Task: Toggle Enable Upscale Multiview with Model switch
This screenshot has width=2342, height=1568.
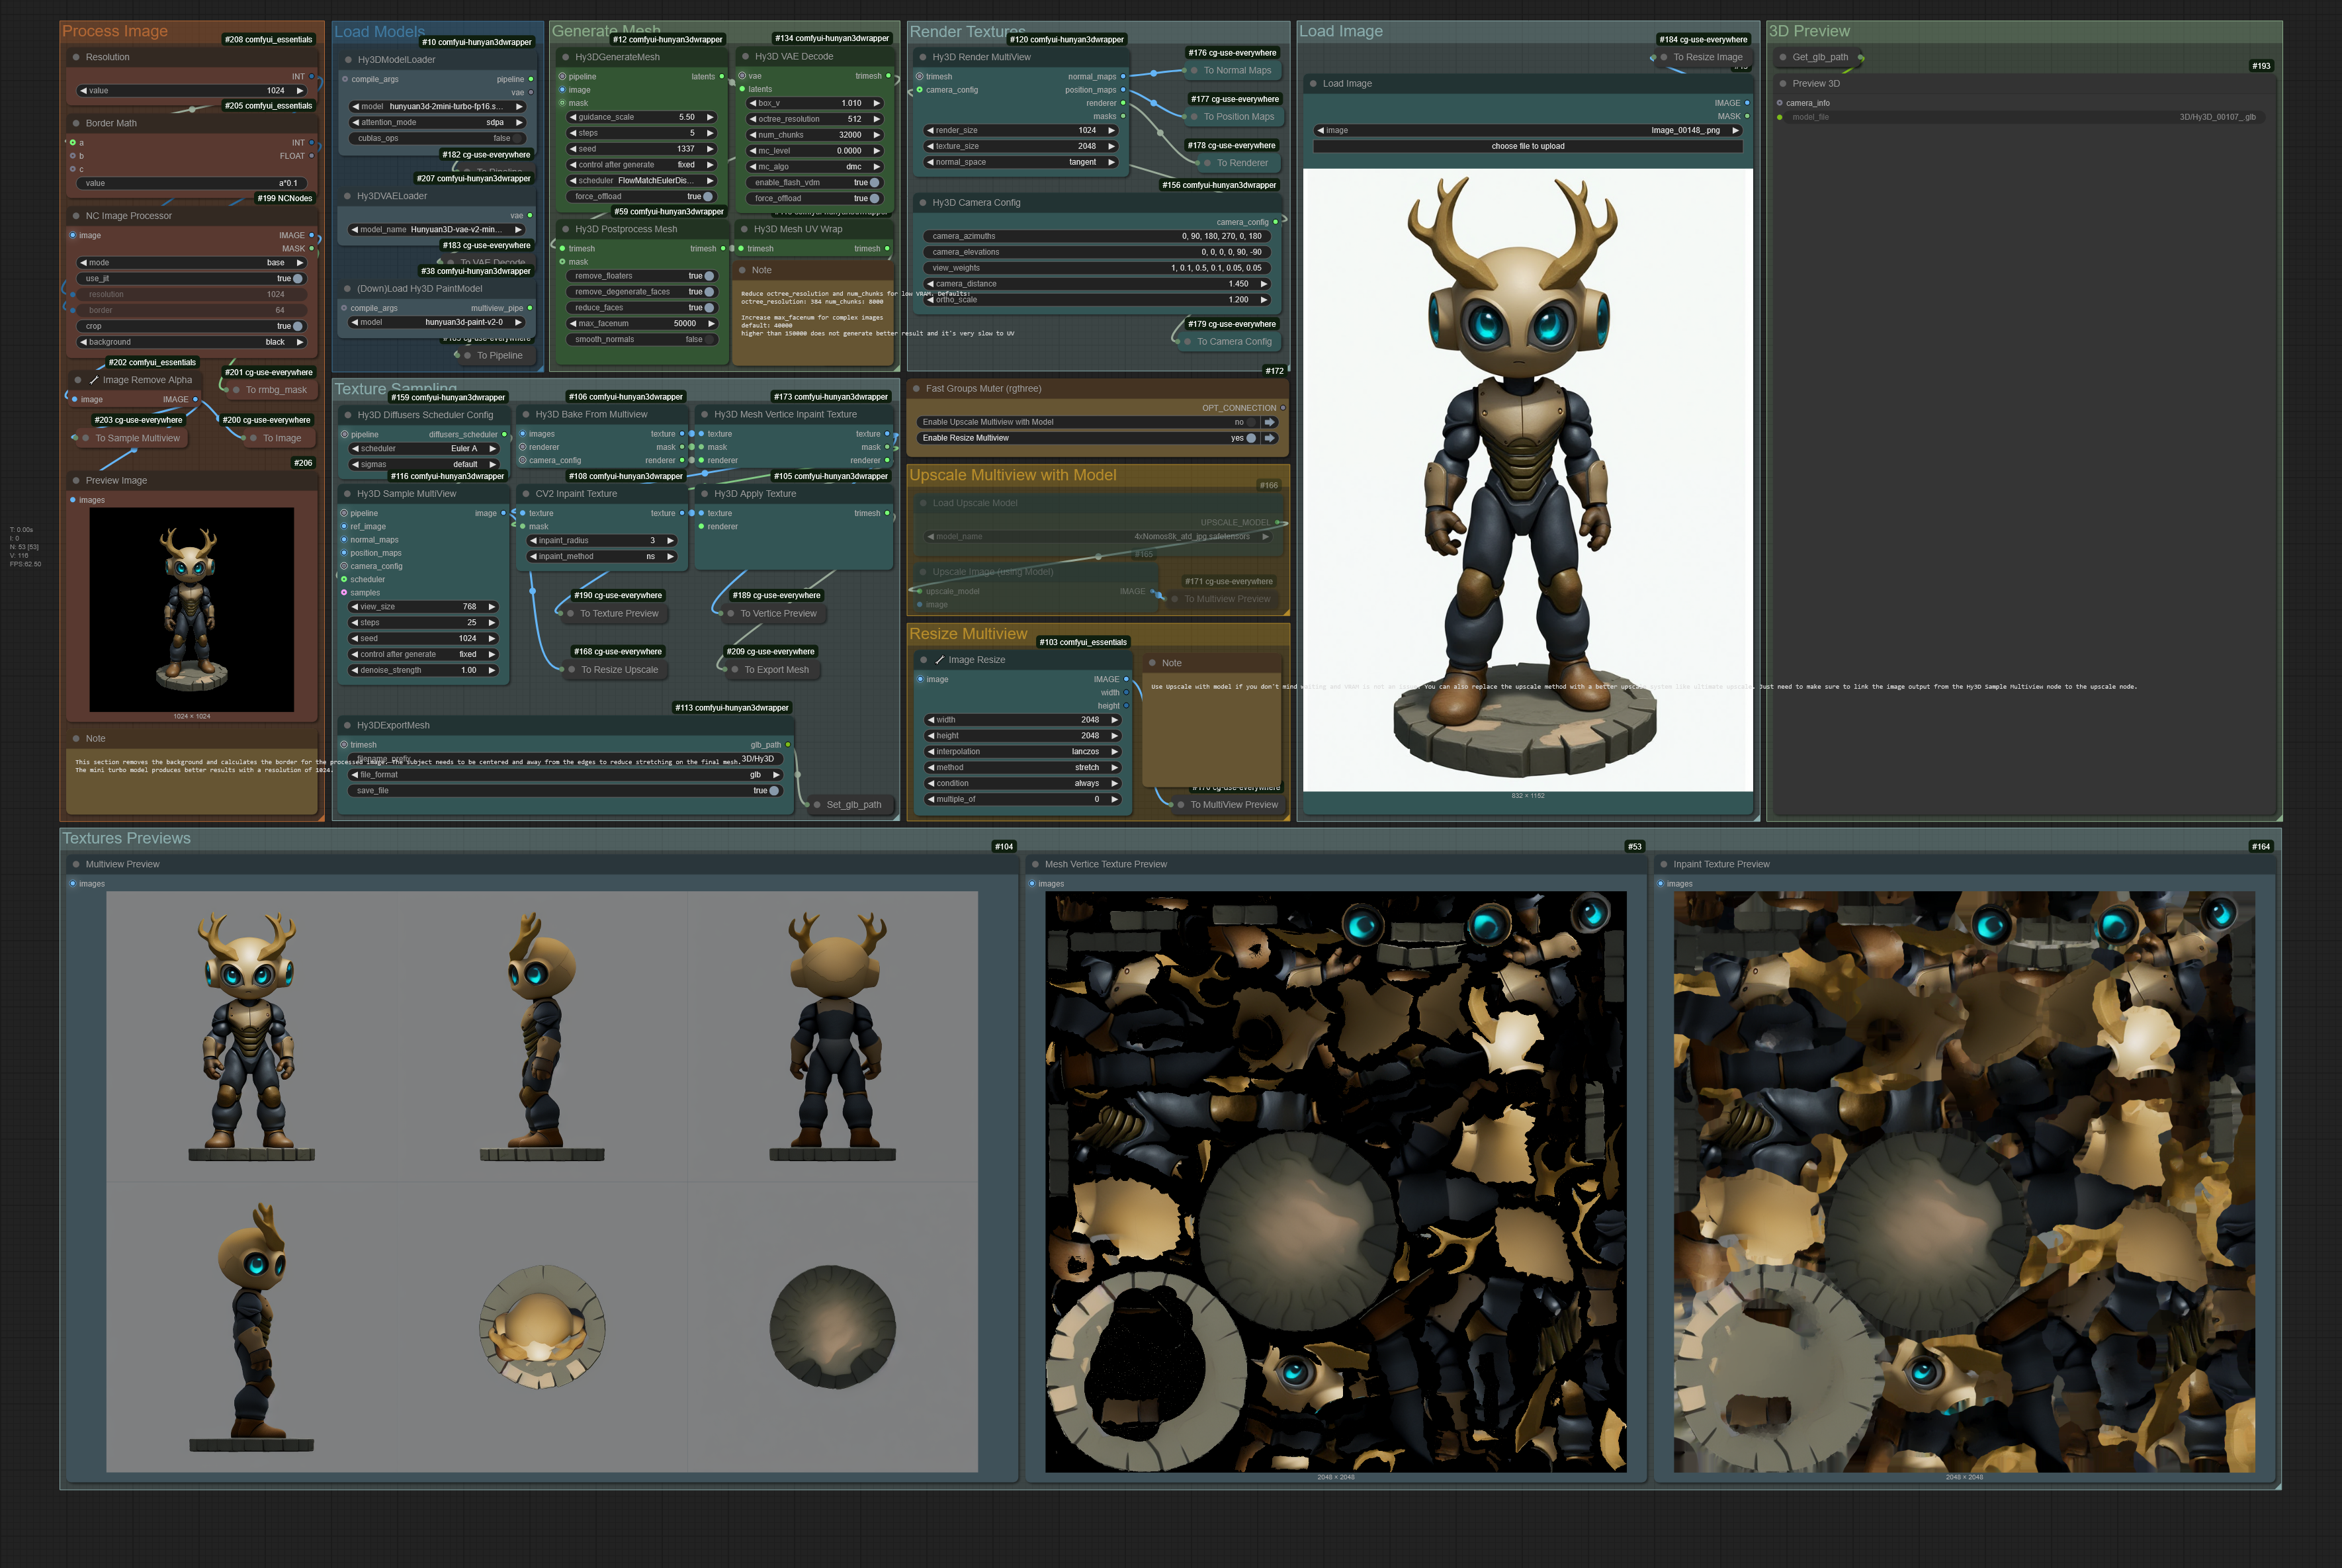Action: [x=1251, y=422]
